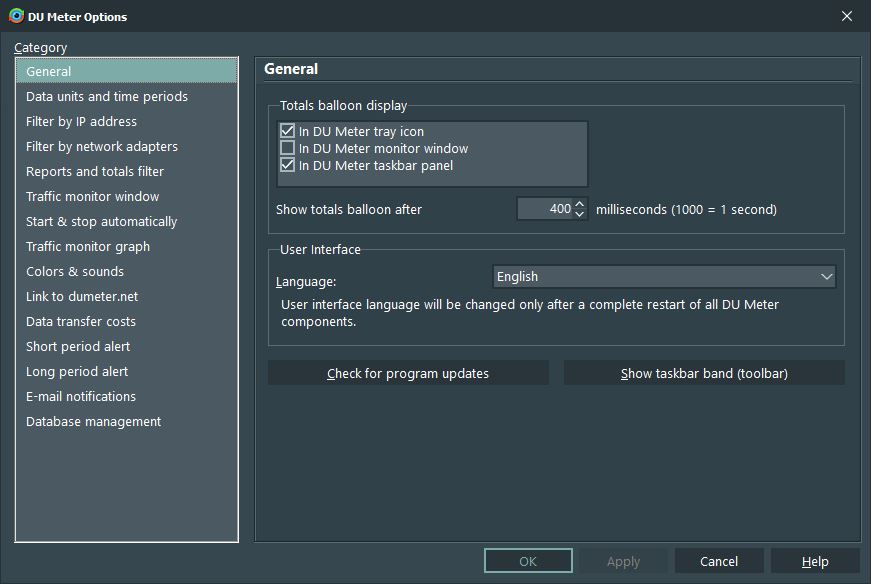Open 'Data transfer costs' category
871x584 pixels.
(127, 322)
